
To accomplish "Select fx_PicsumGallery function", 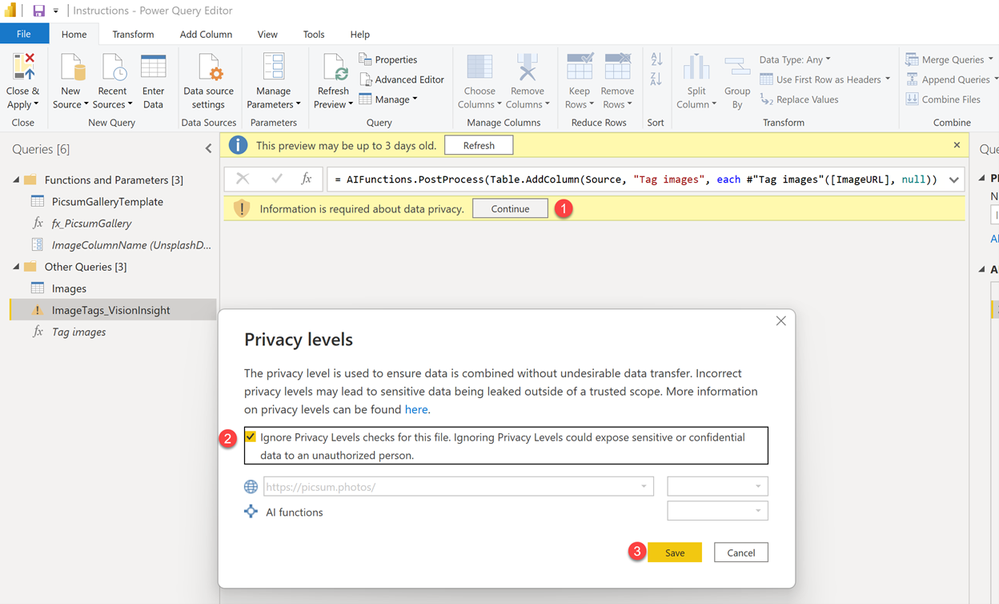I will (x=92, y=224).
